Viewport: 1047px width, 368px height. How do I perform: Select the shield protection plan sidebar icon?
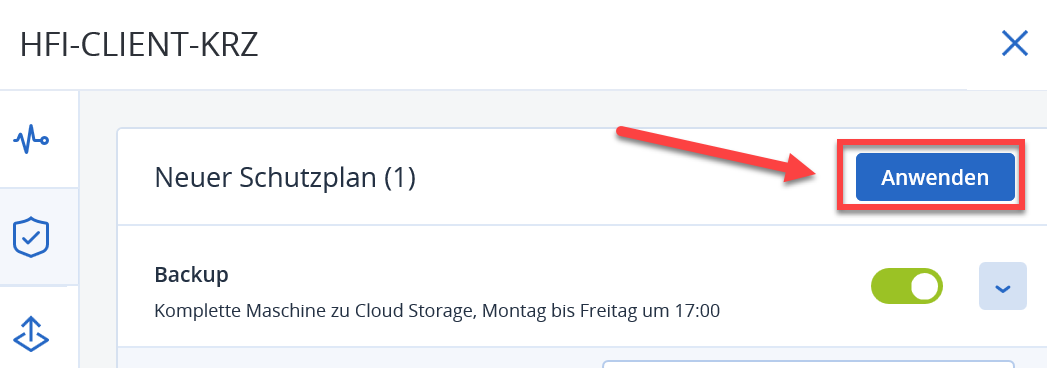coord(31,237)
